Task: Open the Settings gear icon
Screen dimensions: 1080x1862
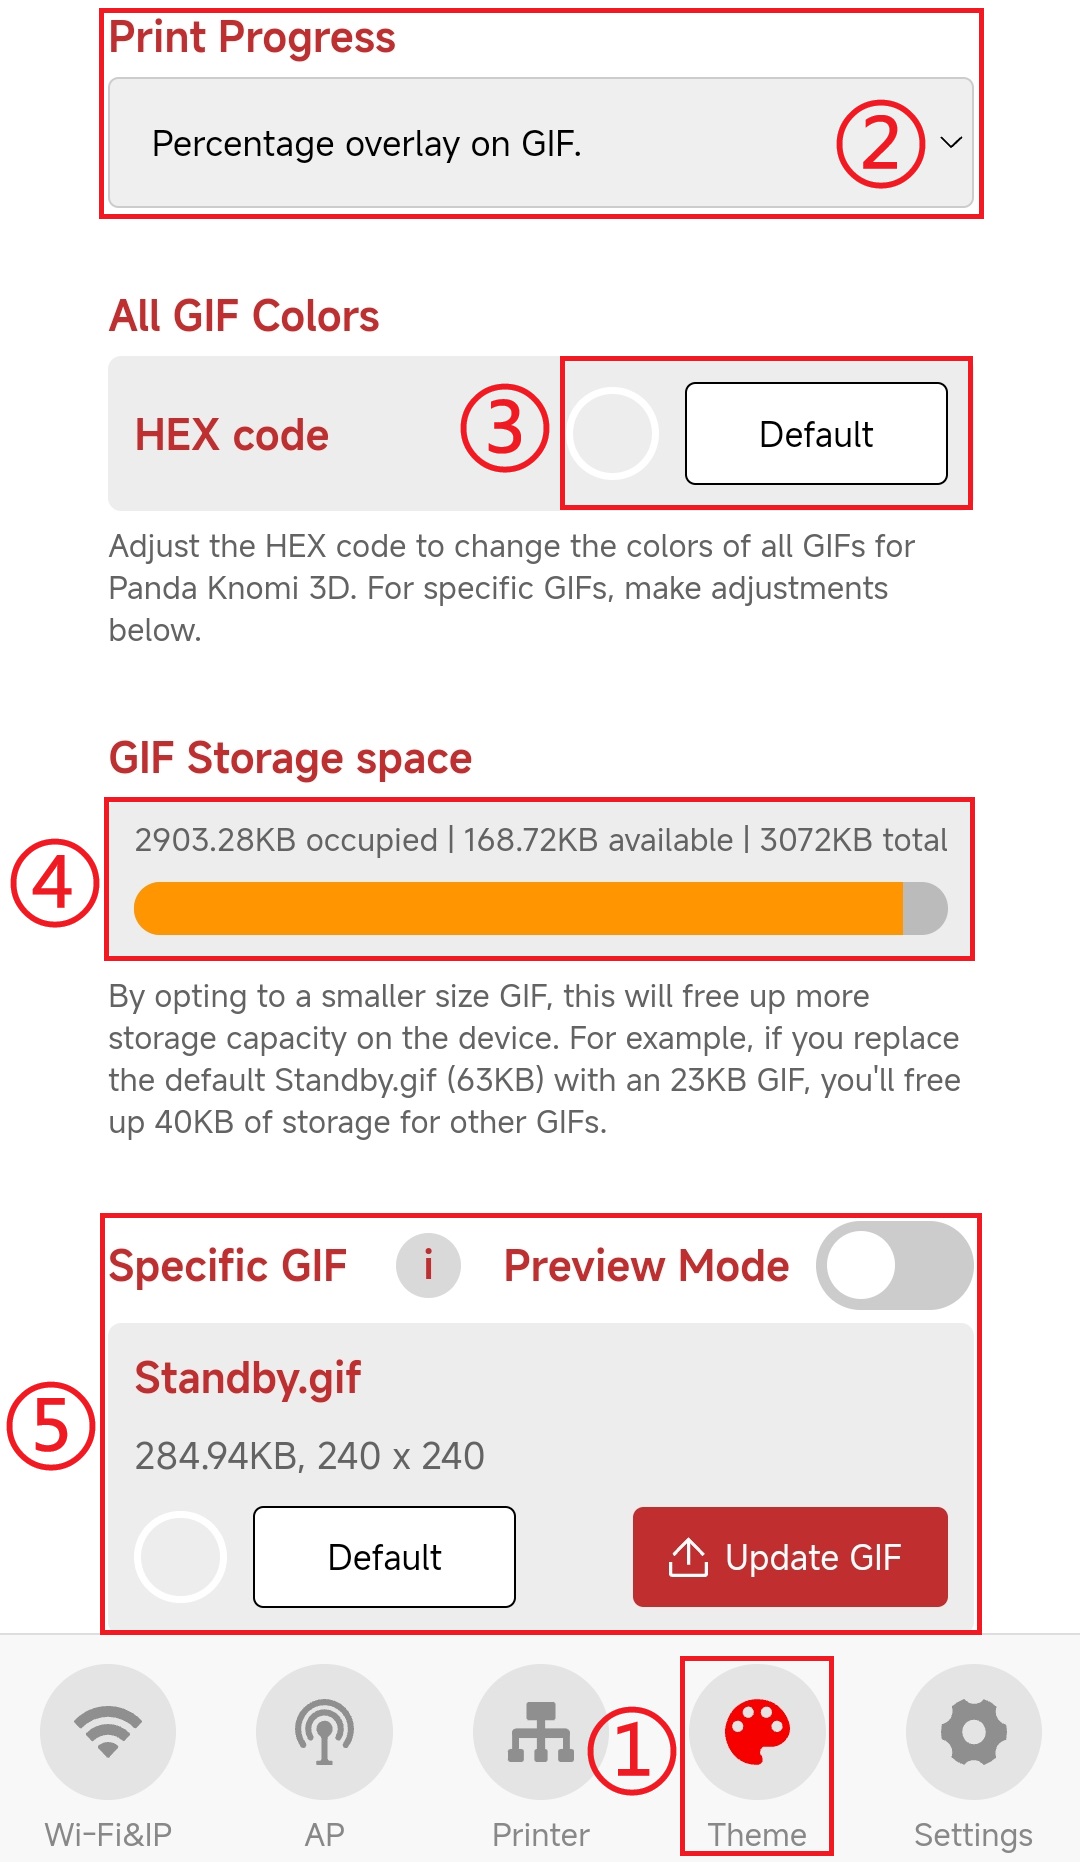Action: click(x=973, y=1731)
